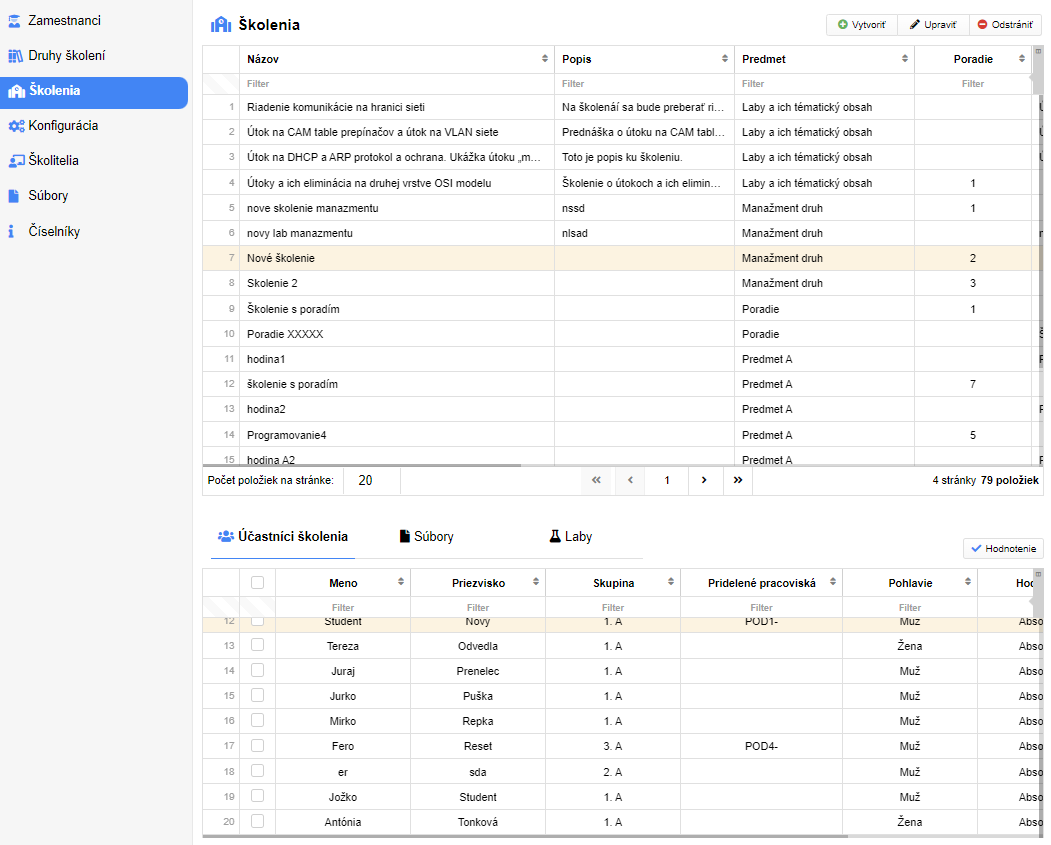Sort the Priezvisko column

pyautogui.click(x=536, y=582)
